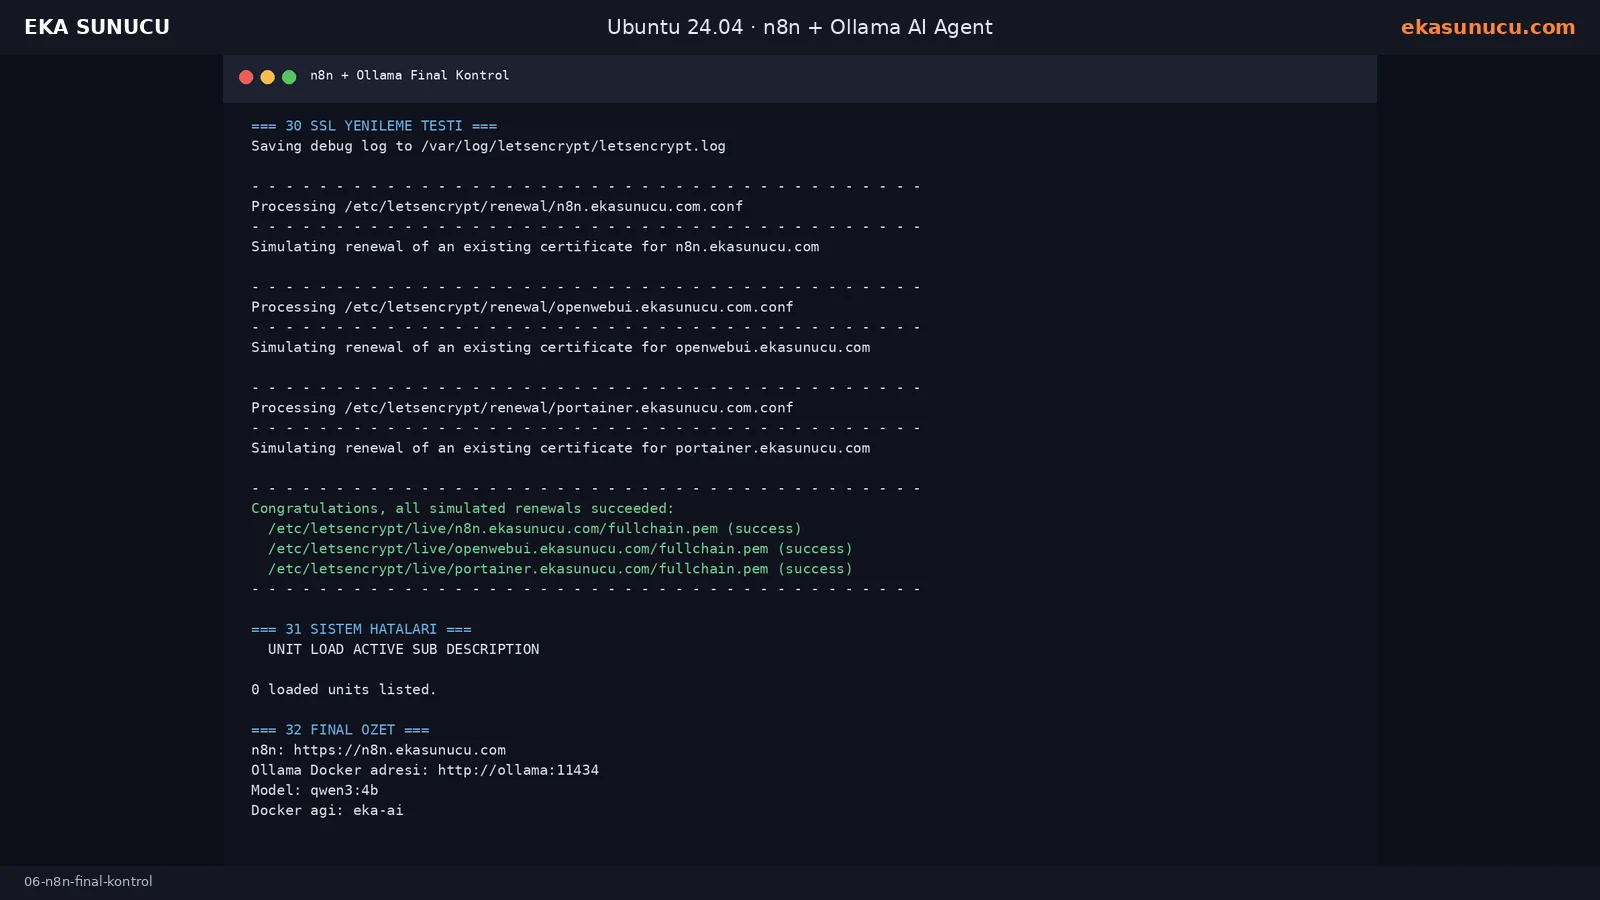This screenshot has height=900, width=1600.
Task: Click the red close dot of terminal window
Action: (x=246, y=77)
